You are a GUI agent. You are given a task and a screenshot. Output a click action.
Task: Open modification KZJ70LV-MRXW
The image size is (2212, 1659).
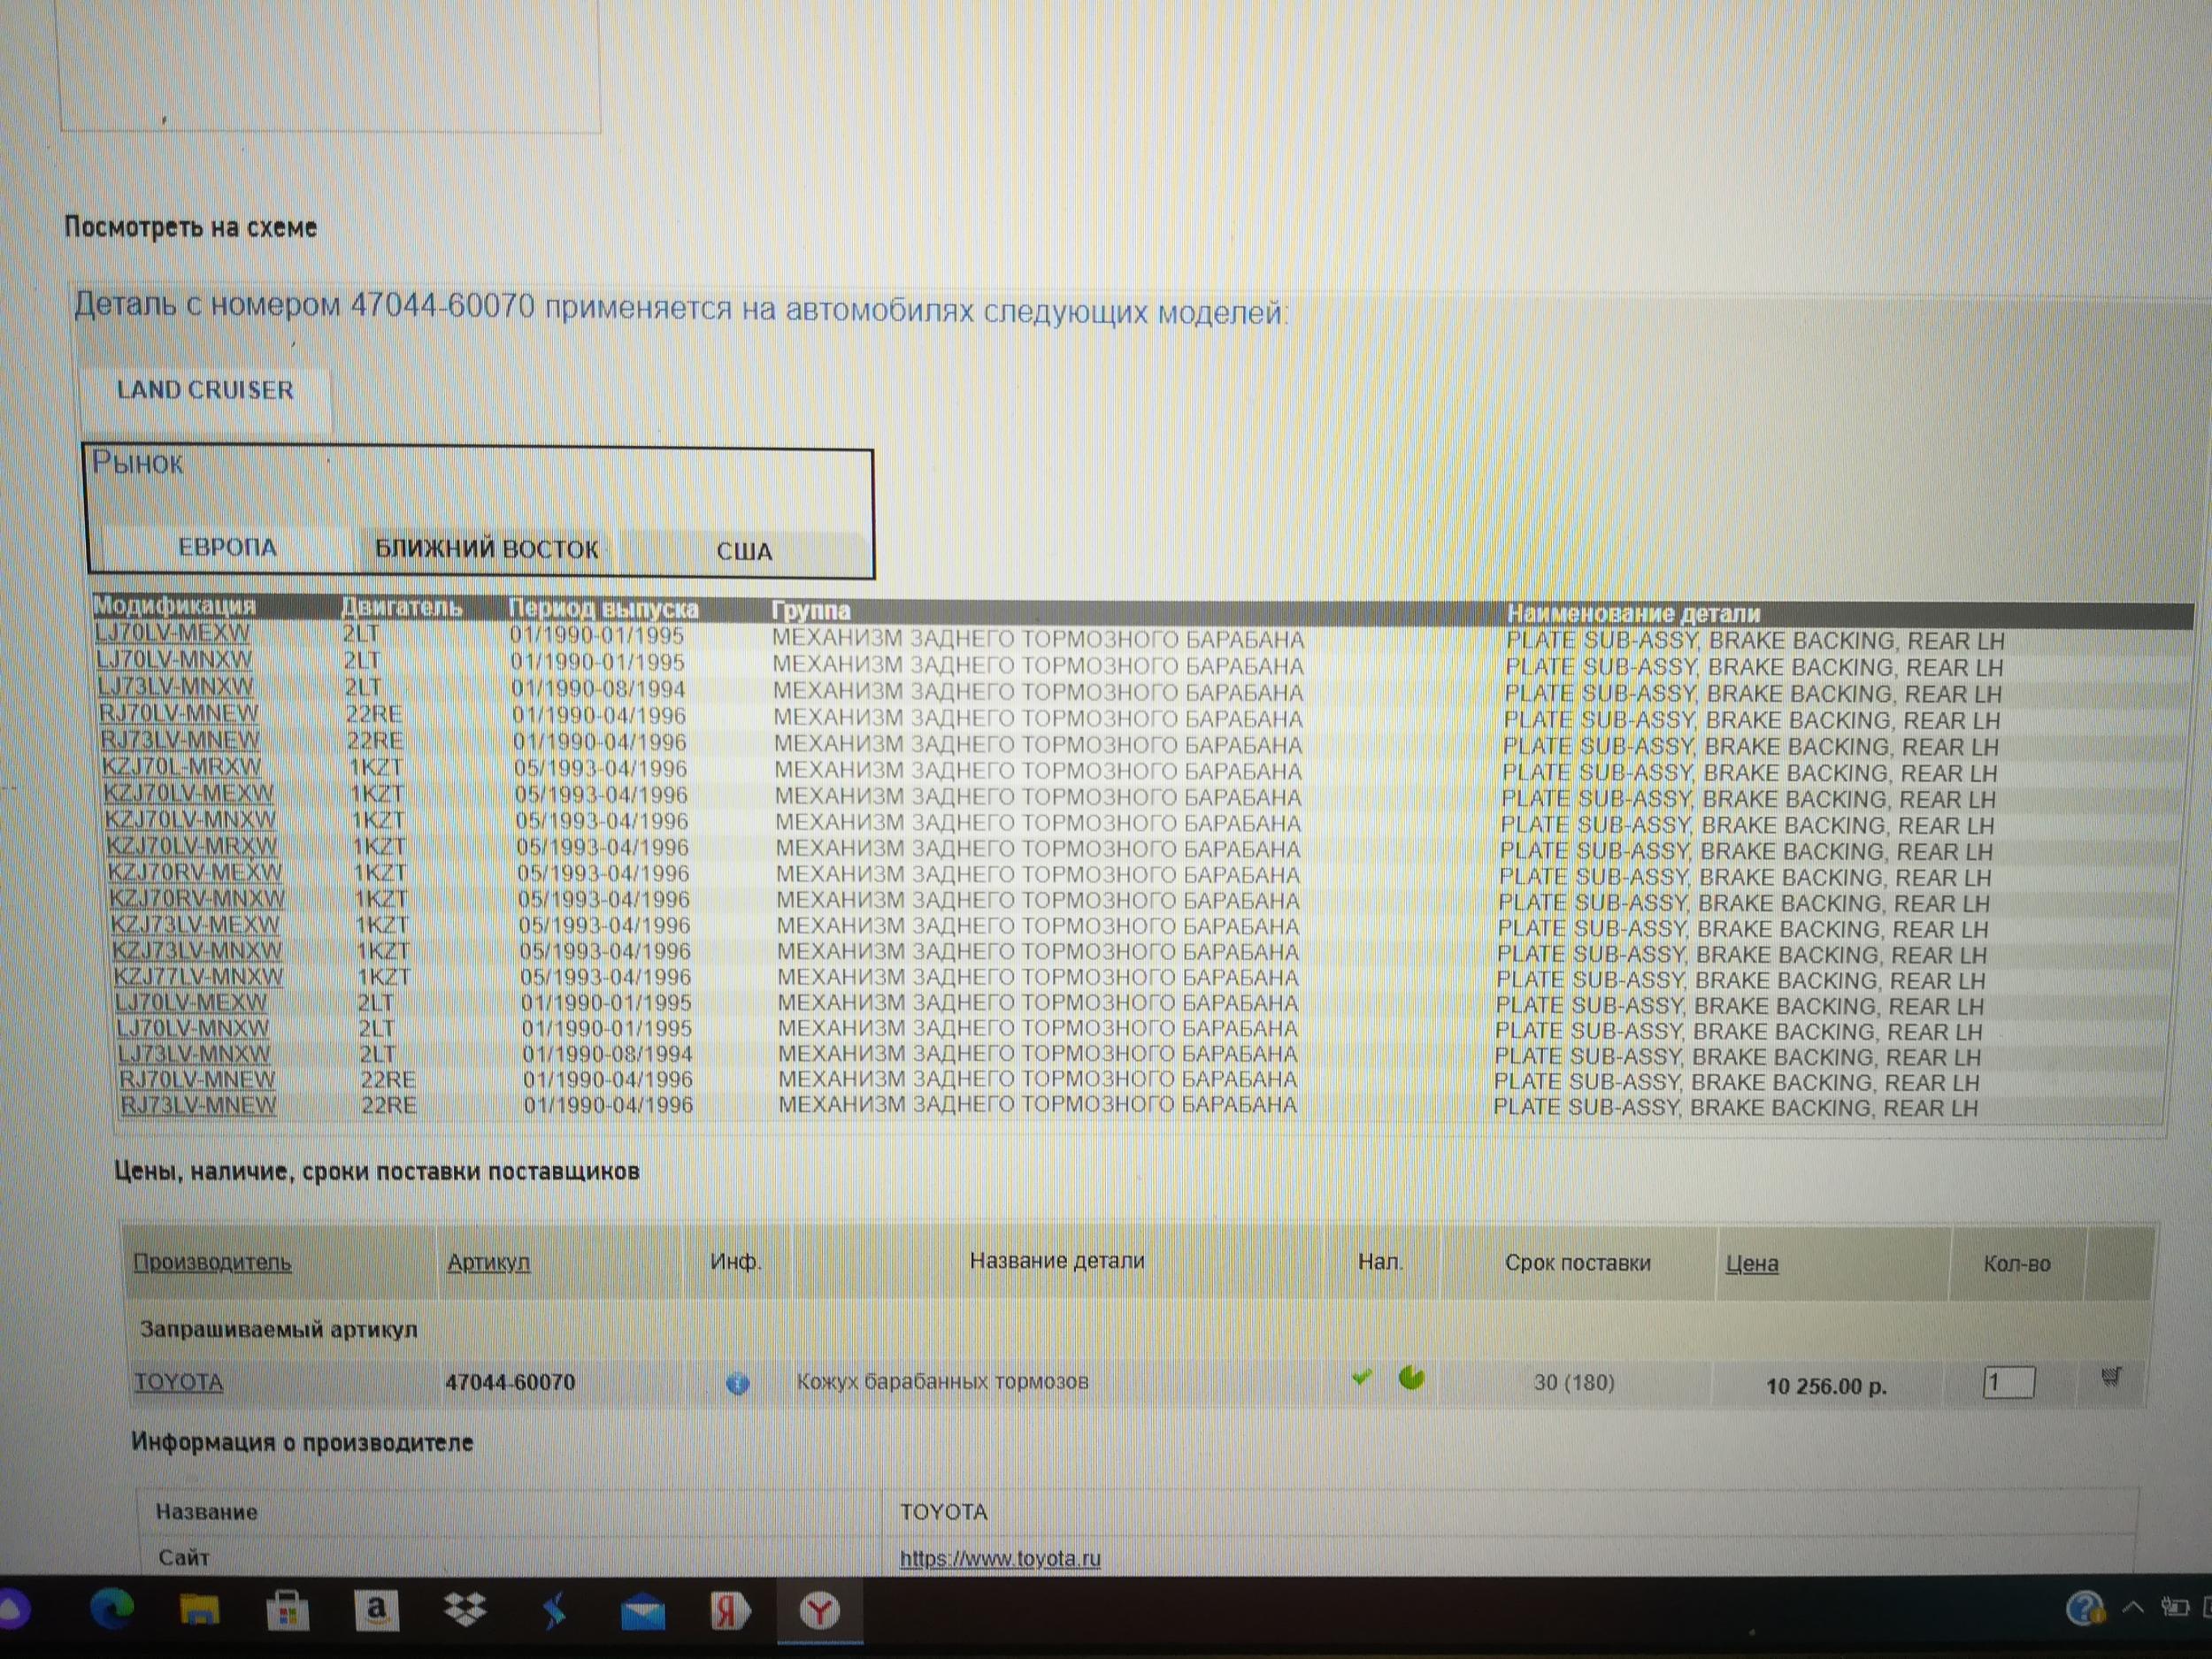192,846
